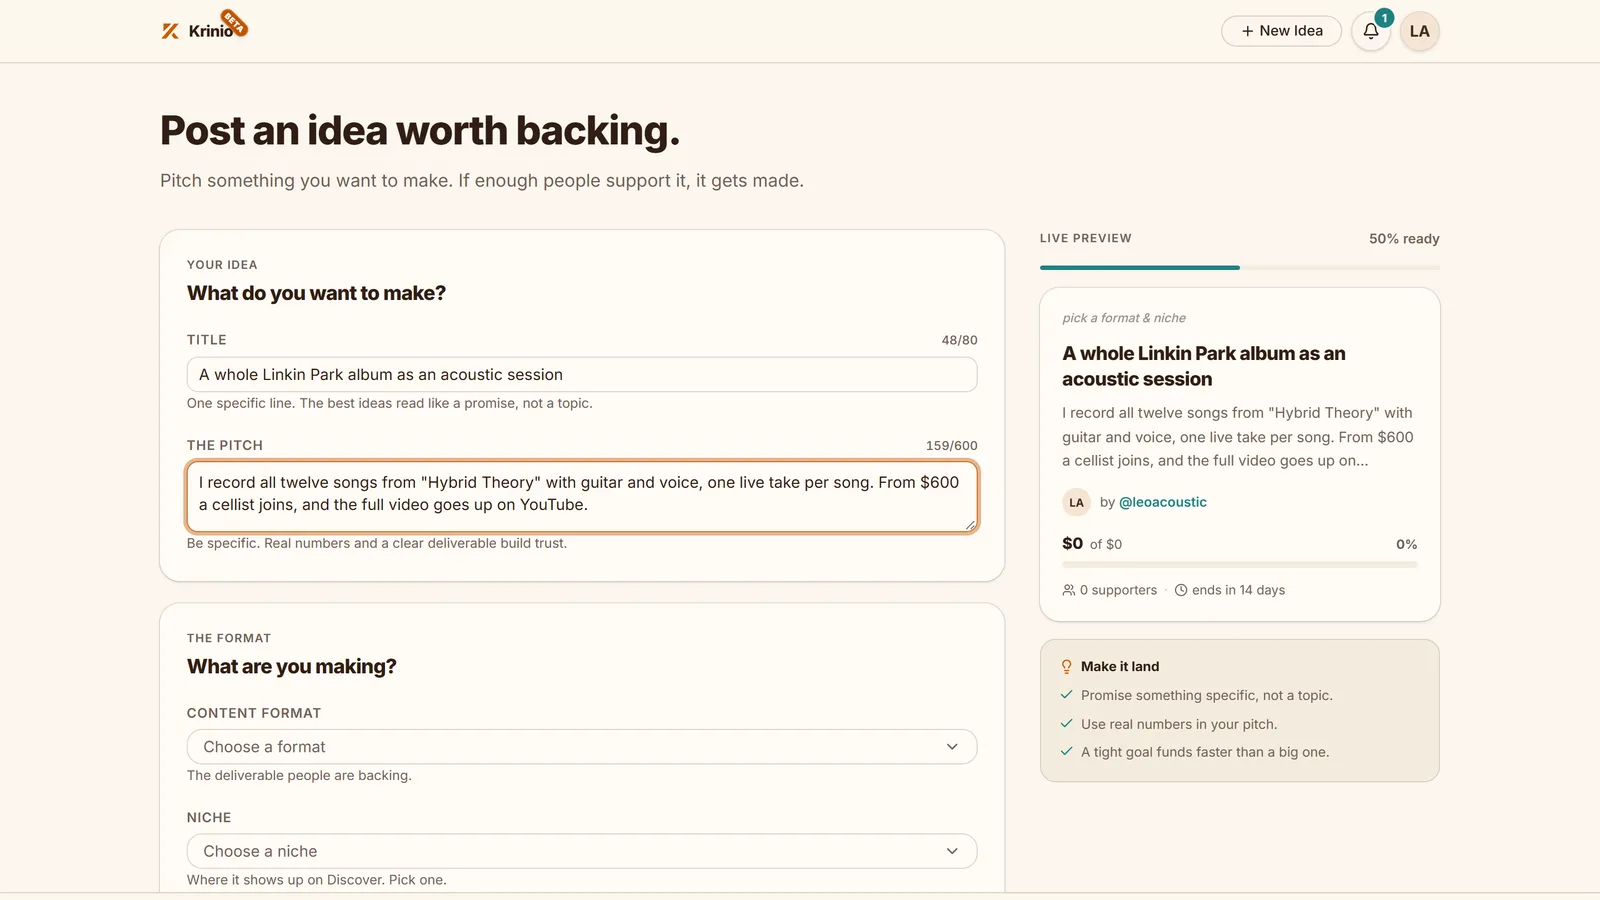1600x900 pixels.
Task: Click the checkmark beside Use real numbers
Action: [1067, 724]
